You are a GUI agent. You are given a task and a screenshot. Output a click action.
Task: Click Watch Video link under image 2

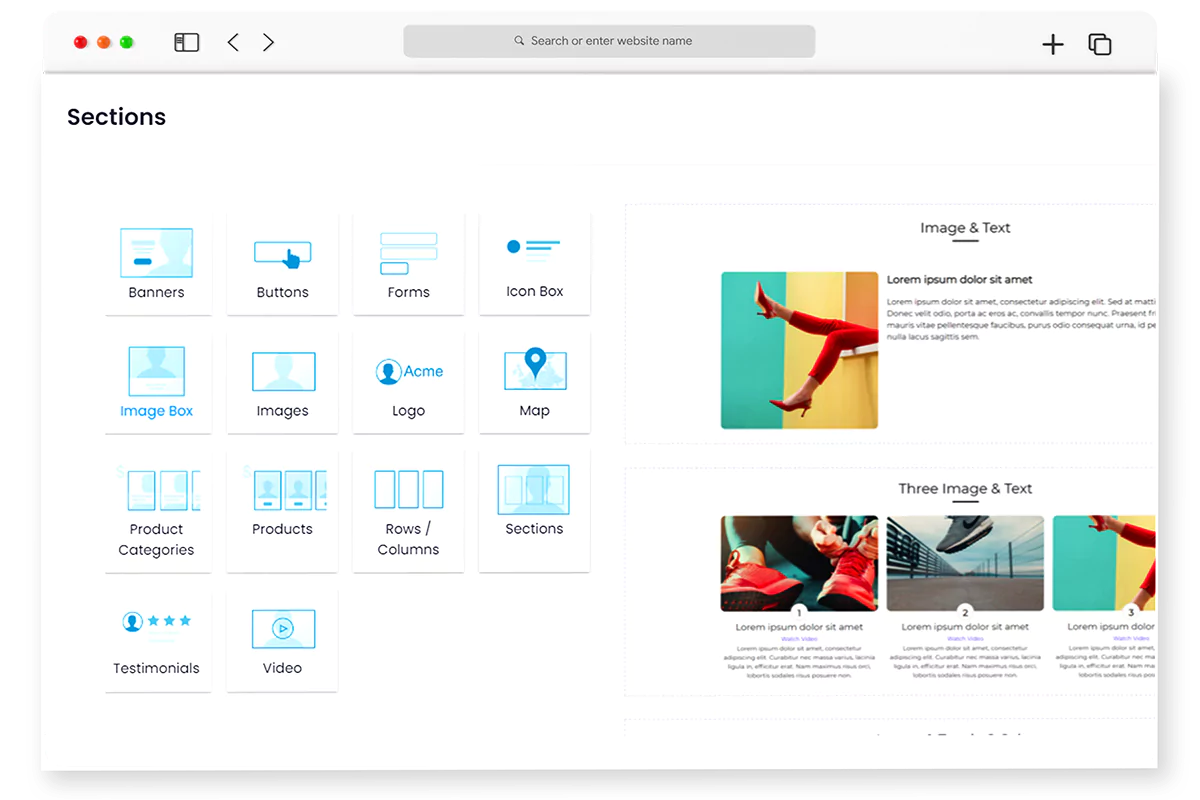pyautogui.click(x=965, y=638)
